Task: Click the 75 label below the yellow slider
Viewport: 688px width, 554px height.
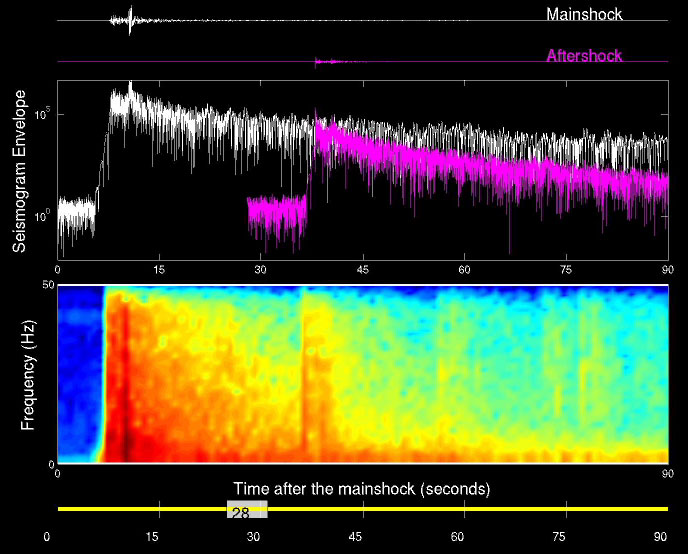Action: coord(559,537)
